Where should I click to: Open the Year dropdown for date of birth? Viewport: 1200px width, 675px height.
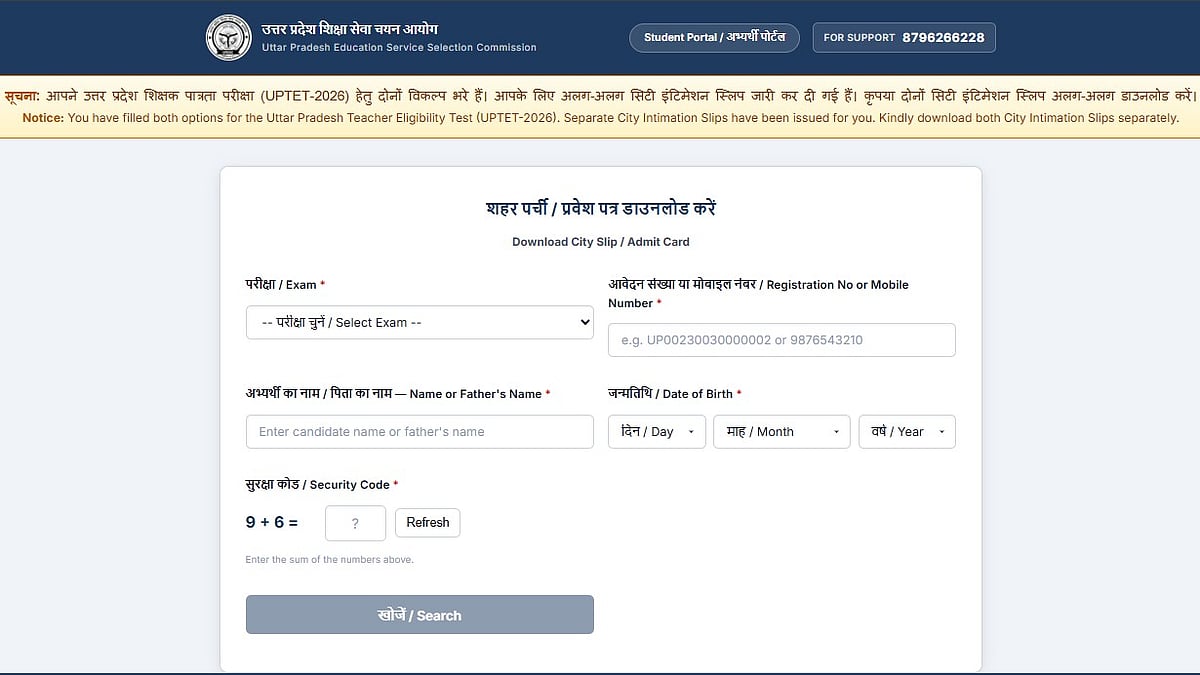[907, 432]
